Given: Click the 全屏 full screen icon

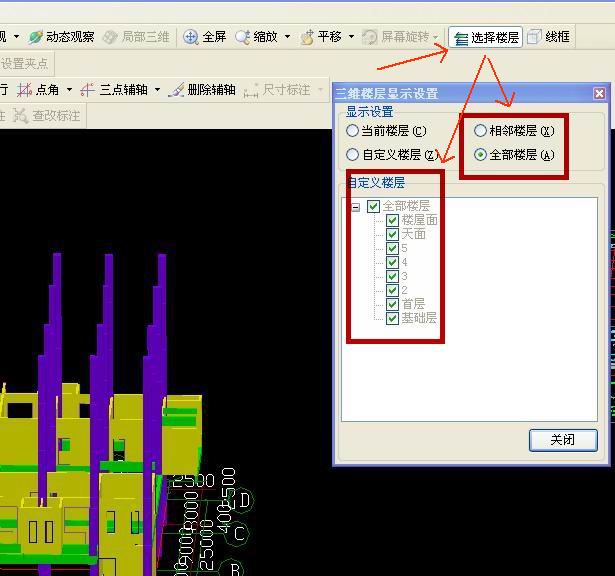Looking at the screenshot, I should (191, 37).
